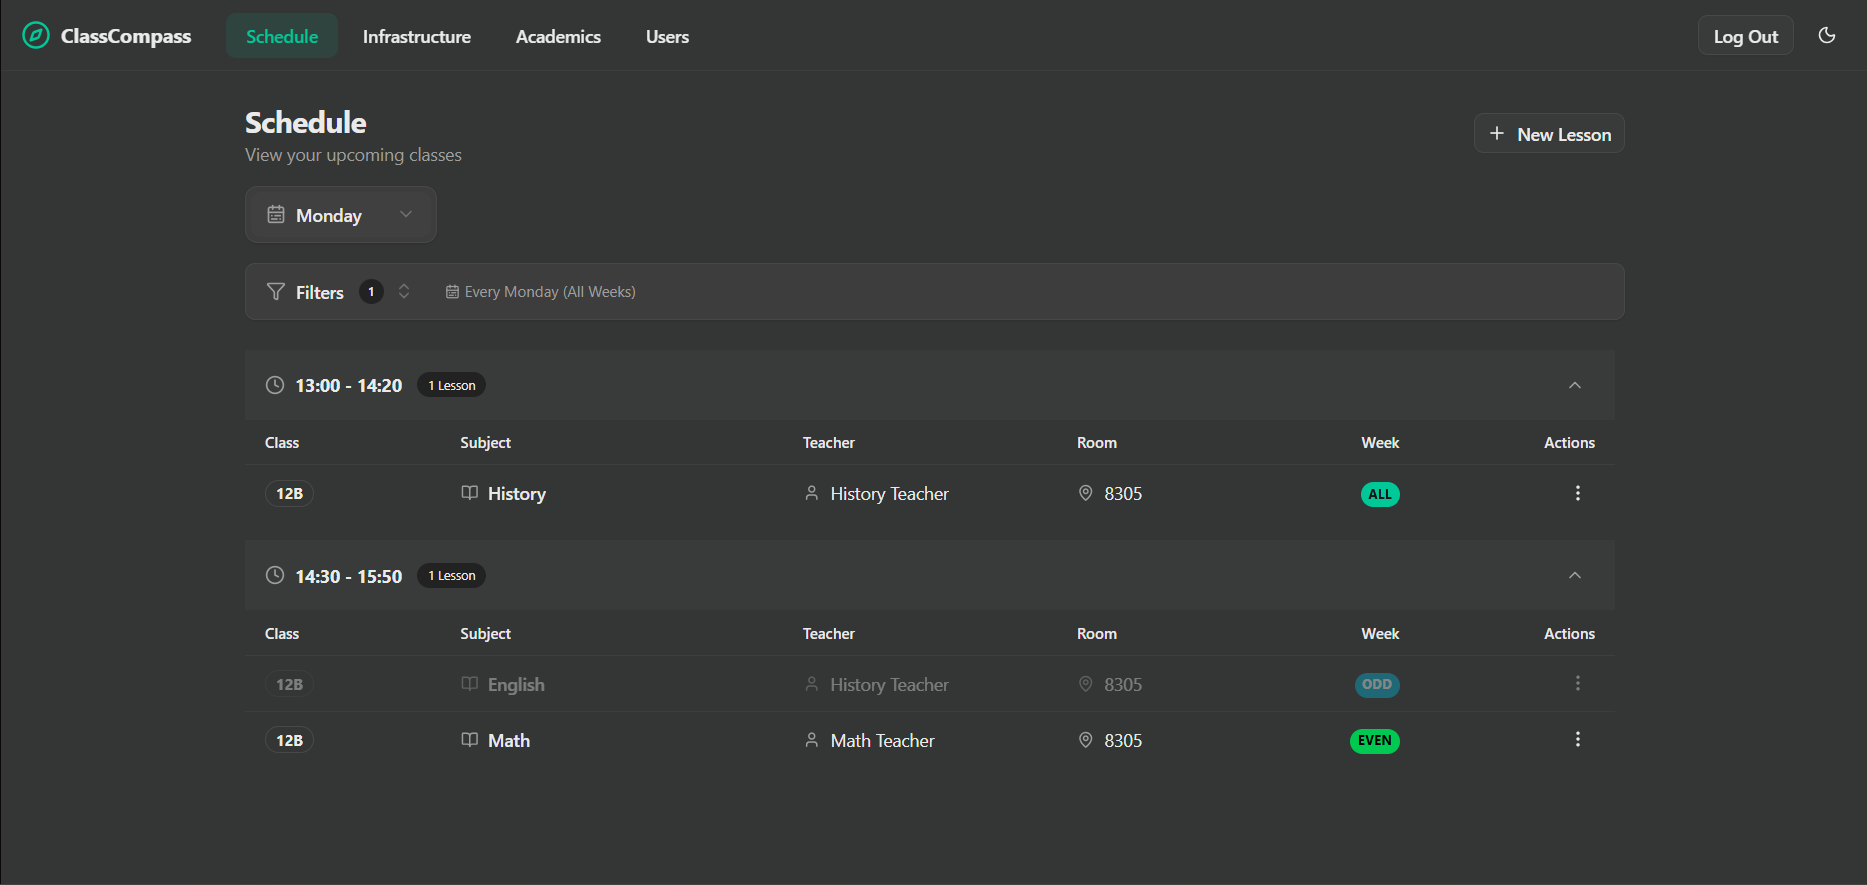Open the Monday day dropdown

click(341, 215)
